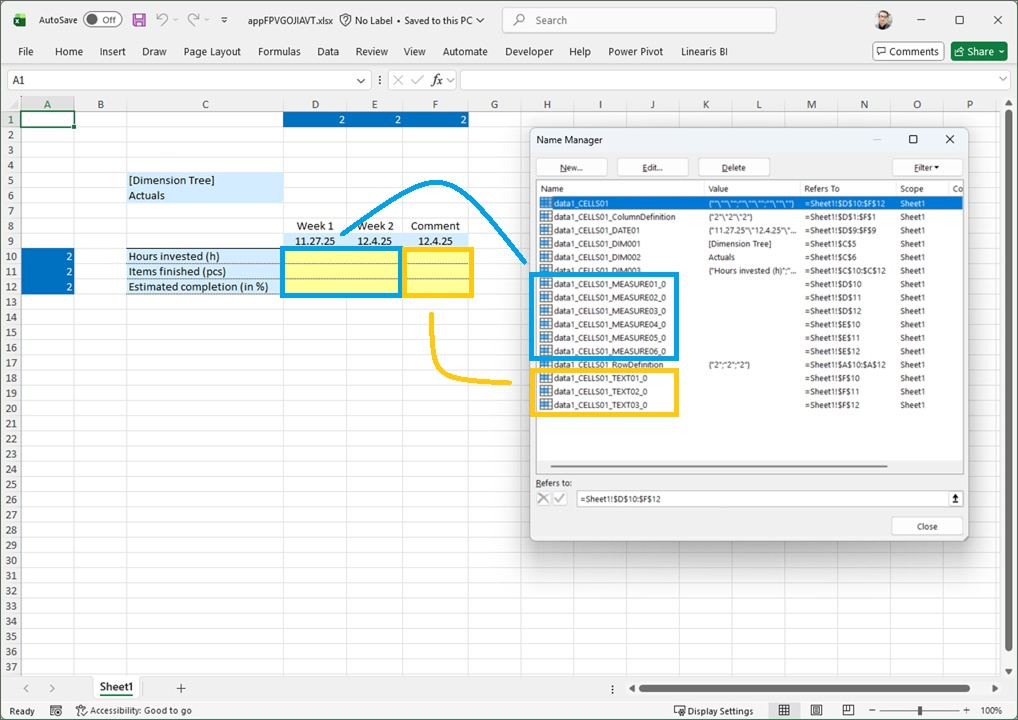
Task: Select data1_CELLS01_TEXT01_0 in the names list
Action: (600, 378)
